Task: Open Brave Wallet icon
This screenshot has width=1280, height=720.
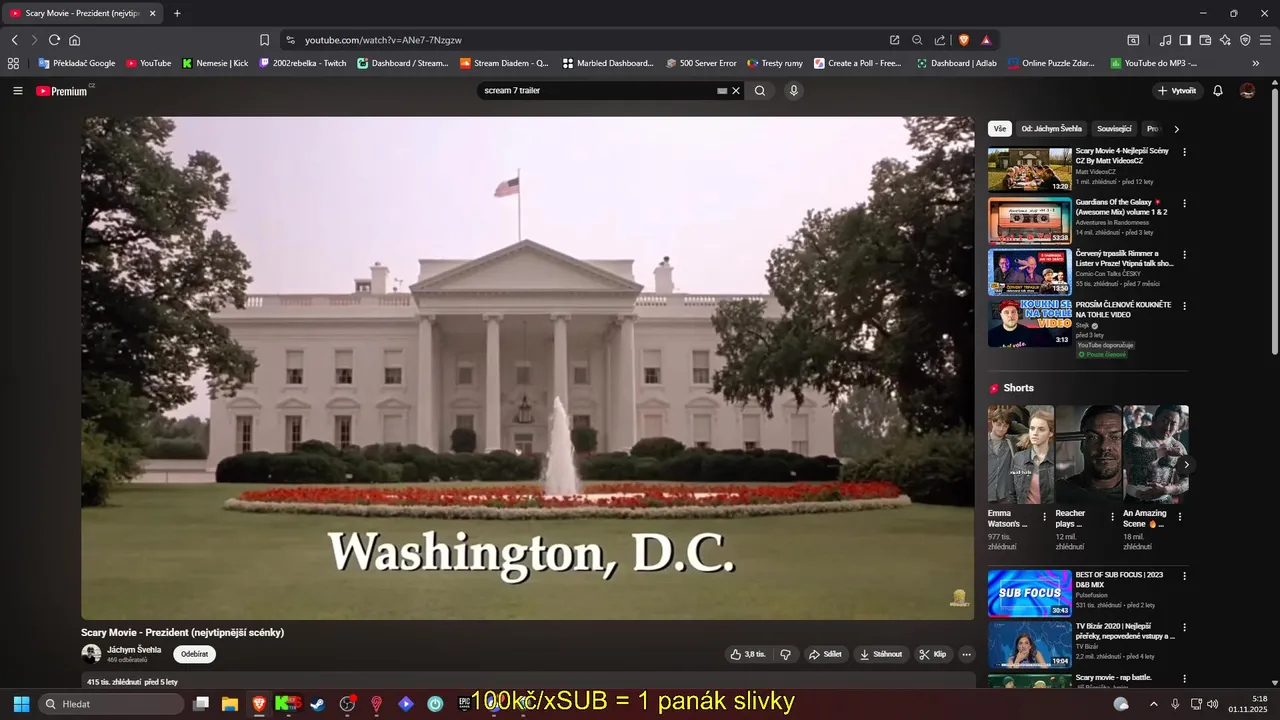Action: pyautogui.click(x=1205, y=40)
